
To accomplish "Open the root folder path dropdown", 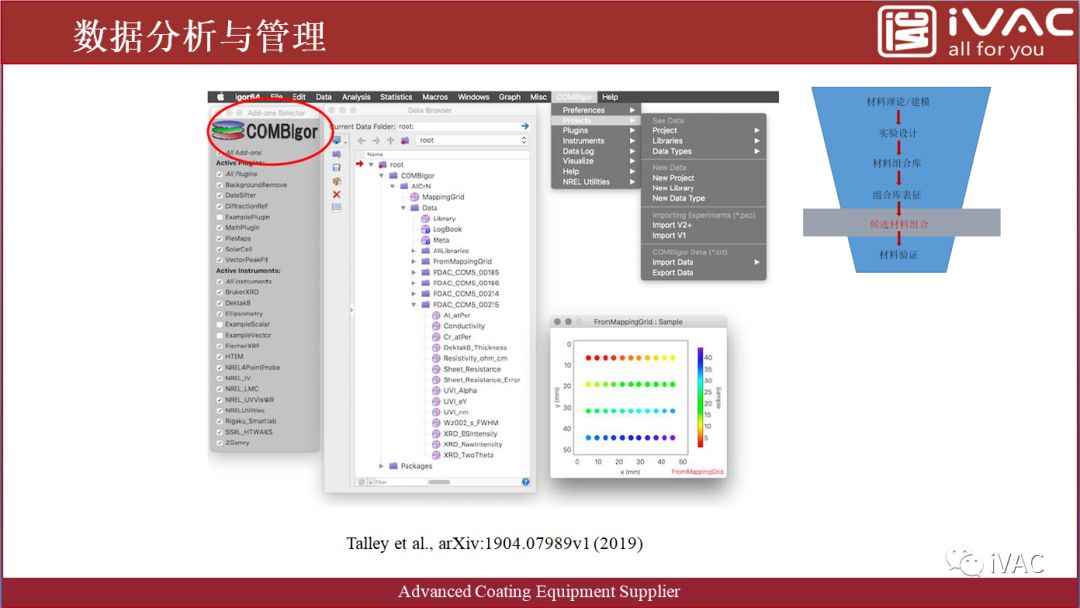I will [x=473, y=140].
